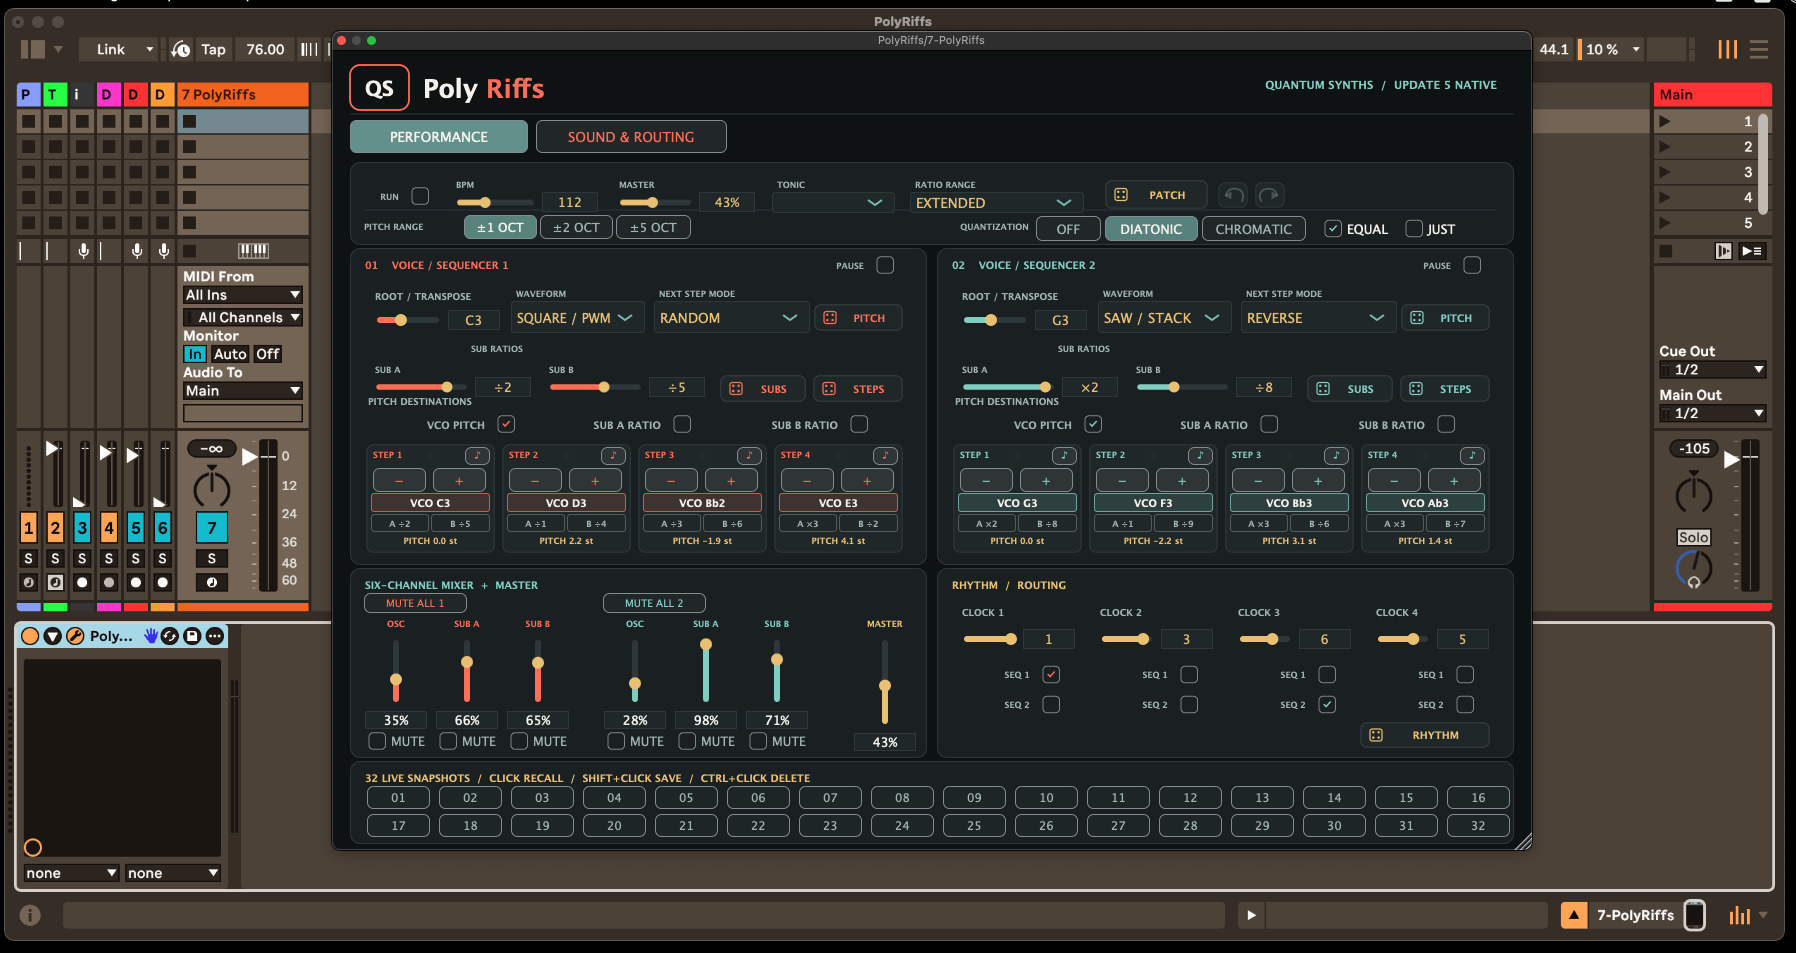Click the RHYTHM randomize button
Viewport: 1796px width, 953px height.
point(1425,735)
